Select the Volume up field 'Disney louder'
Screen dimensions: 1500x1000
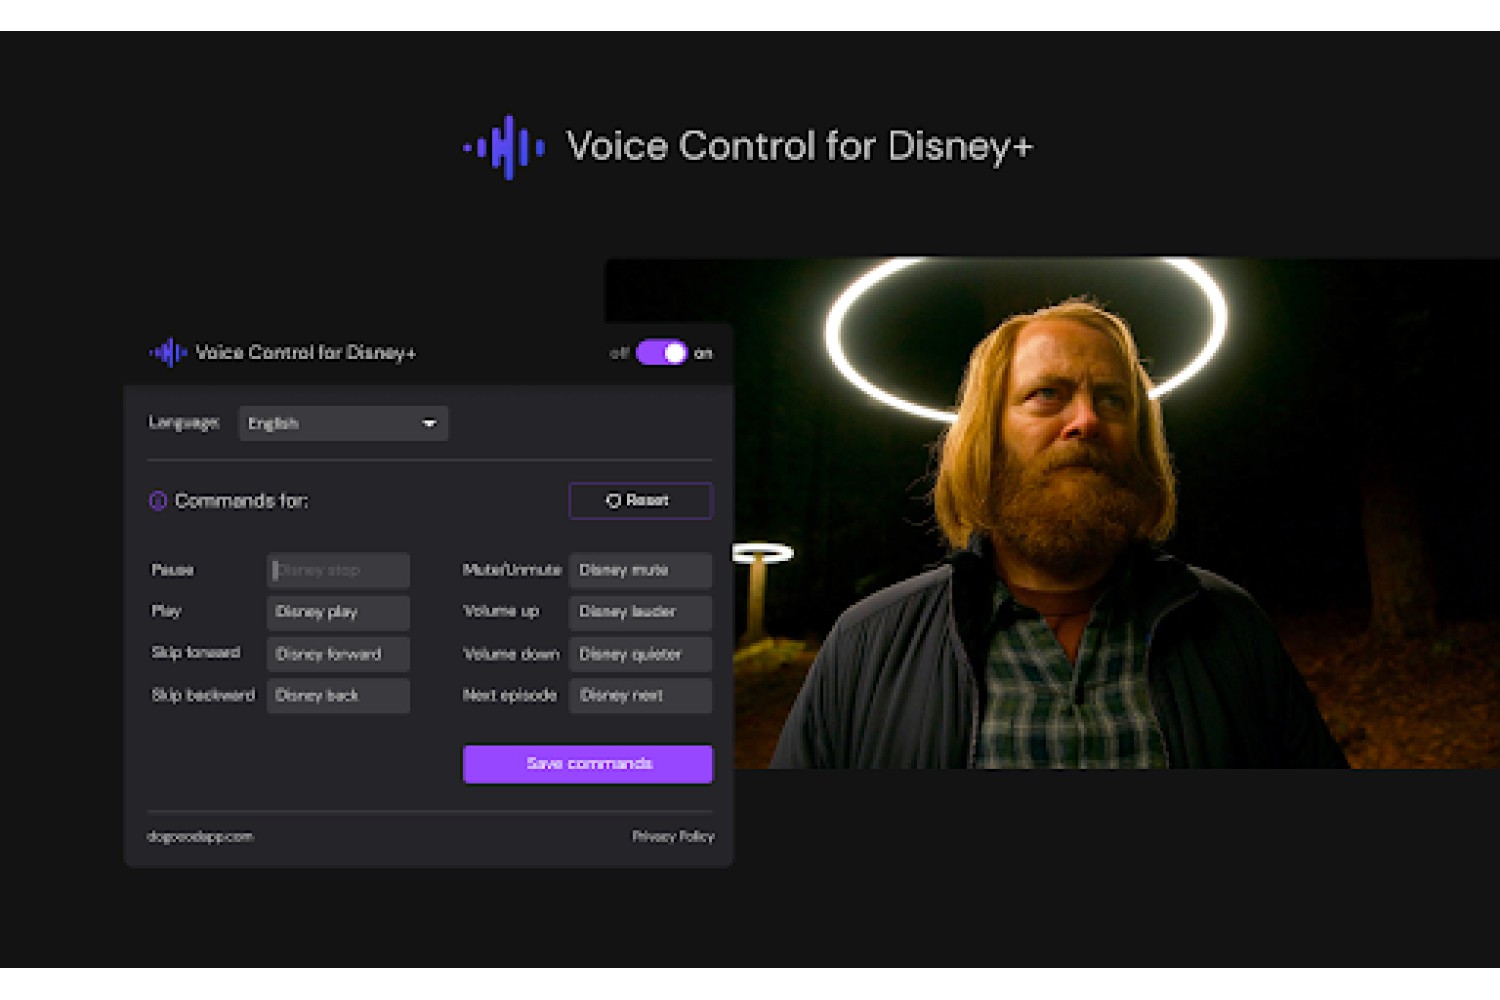(x=640, y=612)
